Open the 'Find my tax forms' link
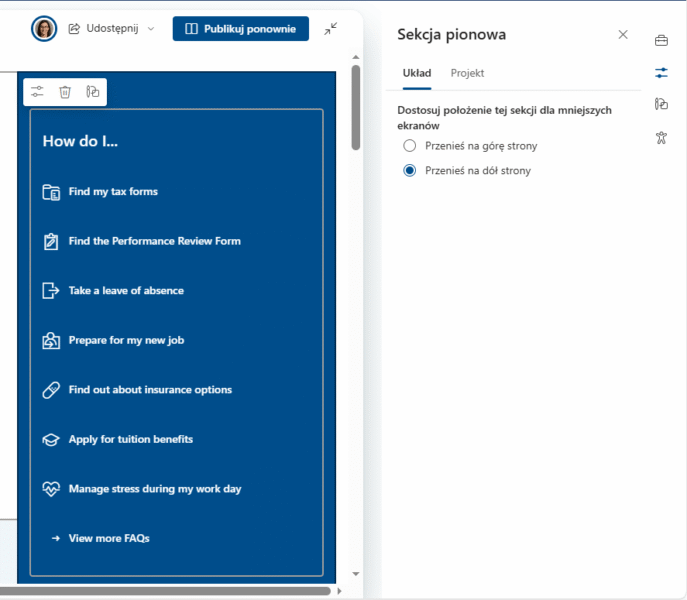The width and height of the screenshot is (687, 600). 112,191
